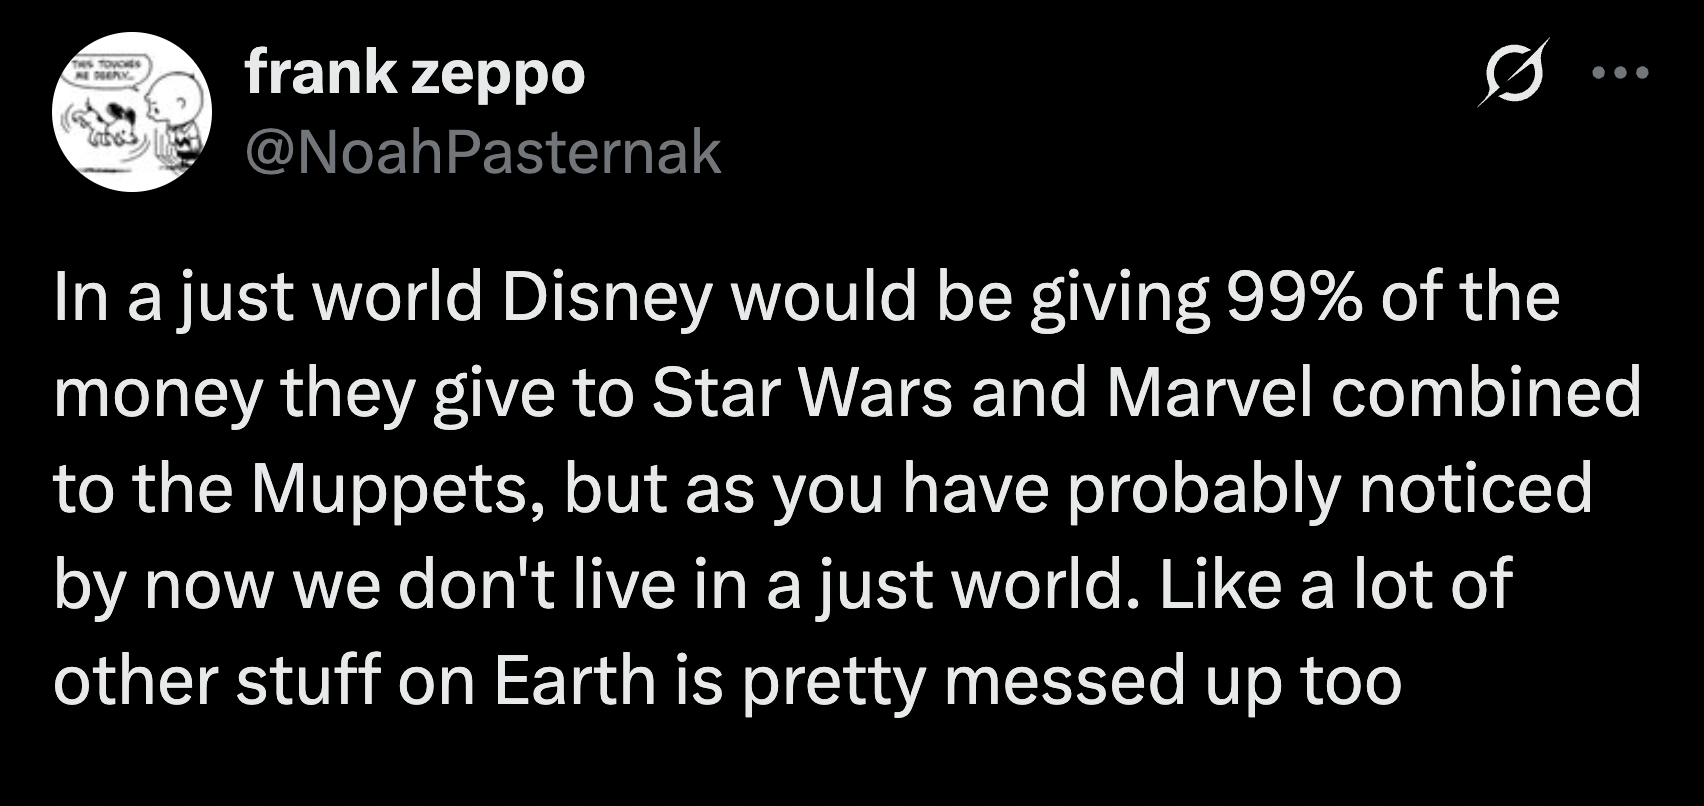1704x806 pixels.
Task: Click the capitalized word "Like" in the tweet
Action: [1219, 585]
